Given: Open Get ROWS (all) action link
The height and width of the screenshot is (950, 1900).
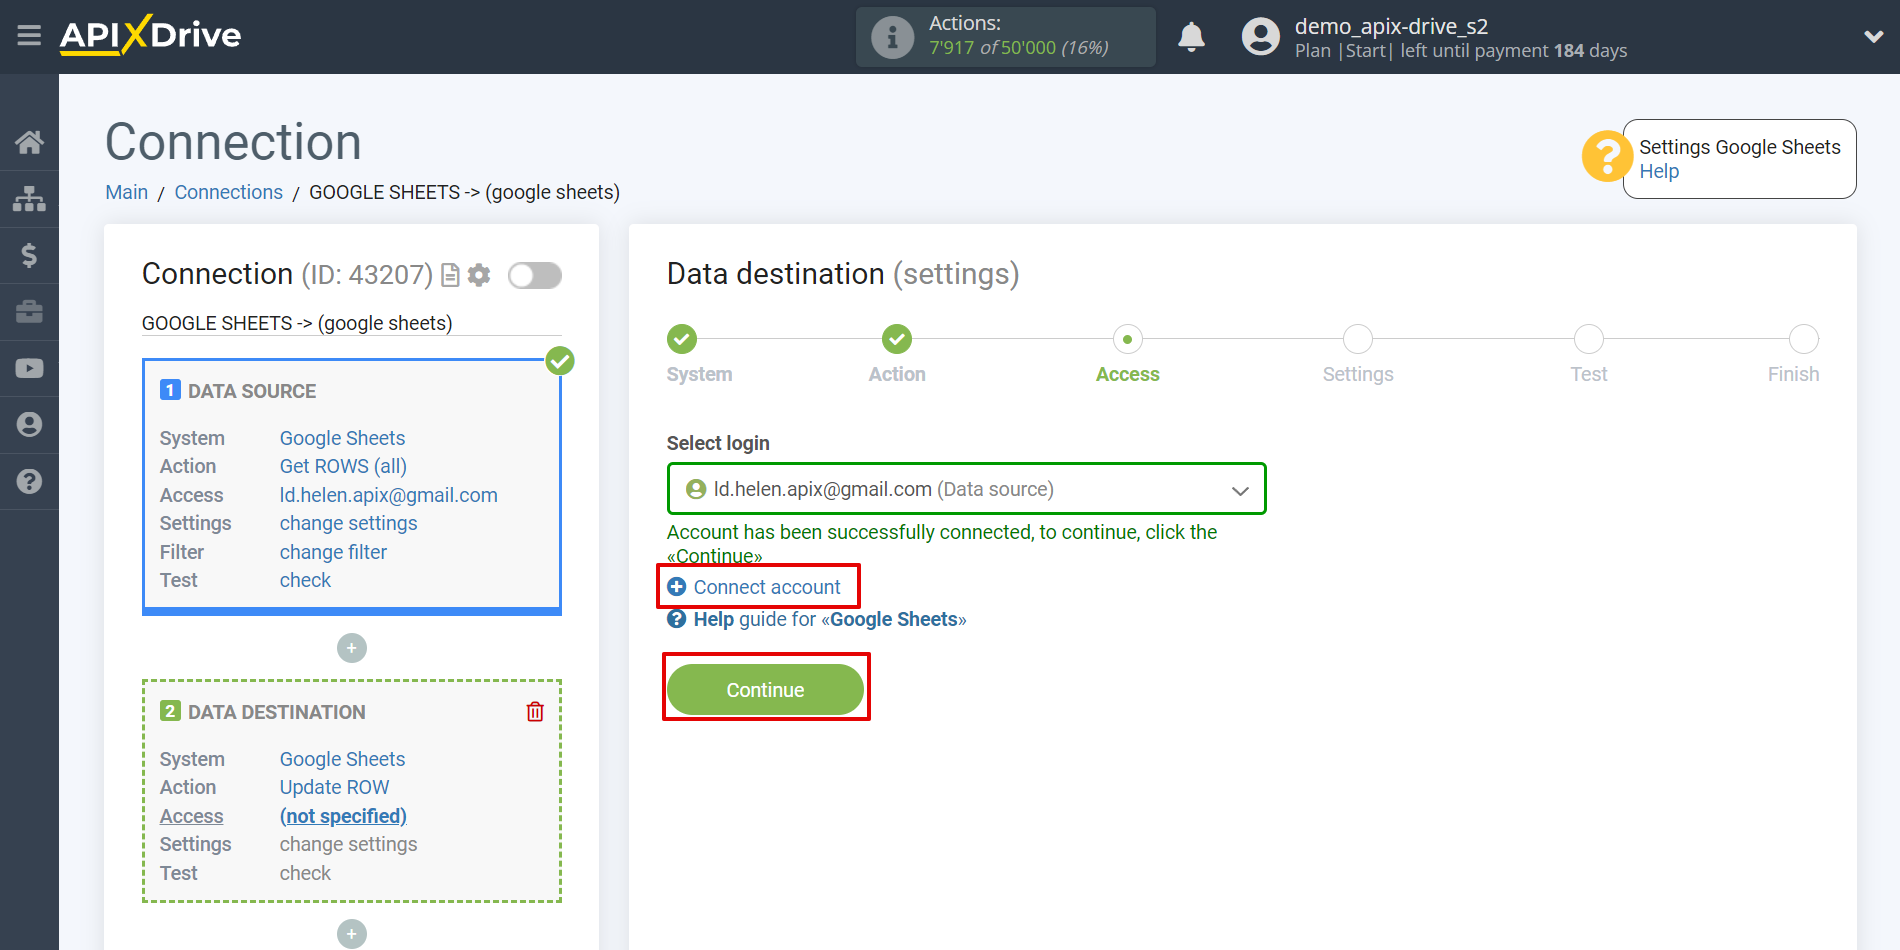Looking at the screenshot, I should coord(343,466).
